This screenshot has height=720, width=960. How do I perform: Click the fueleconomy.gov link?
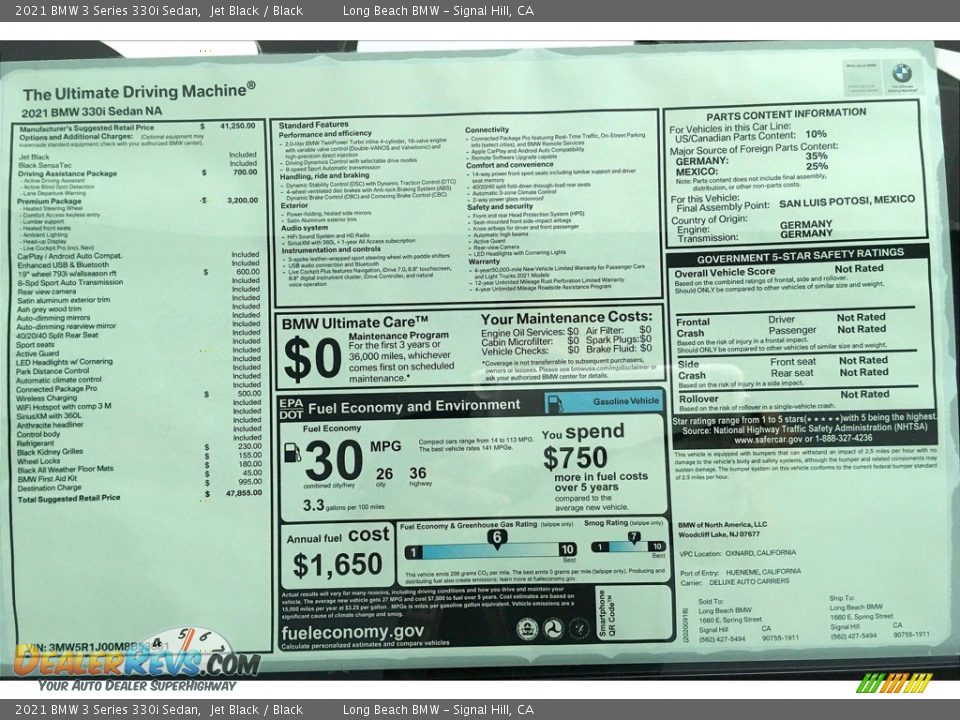tap(353, 632)
